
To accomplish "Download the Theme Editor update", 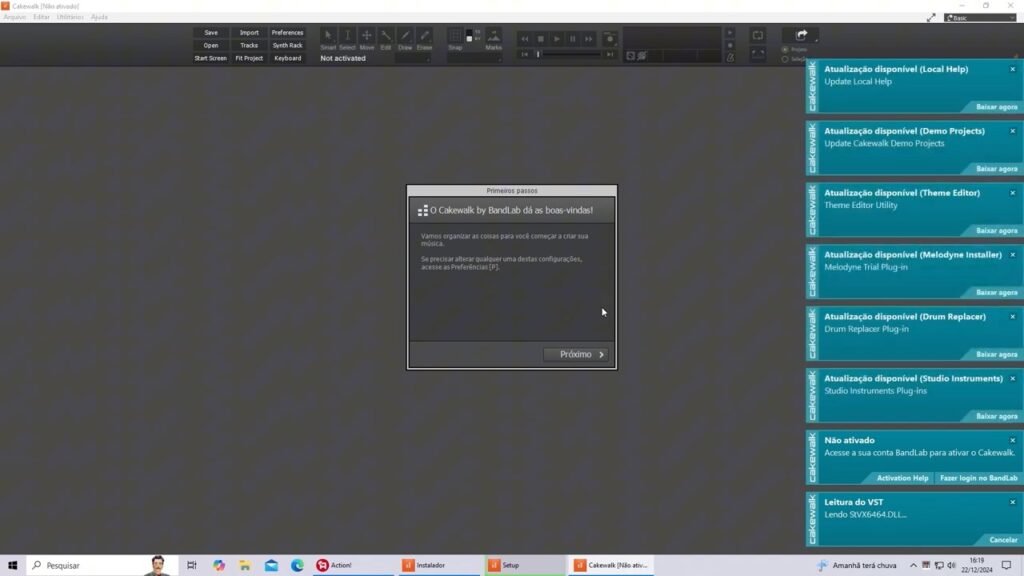I will [x=997, y=231].
